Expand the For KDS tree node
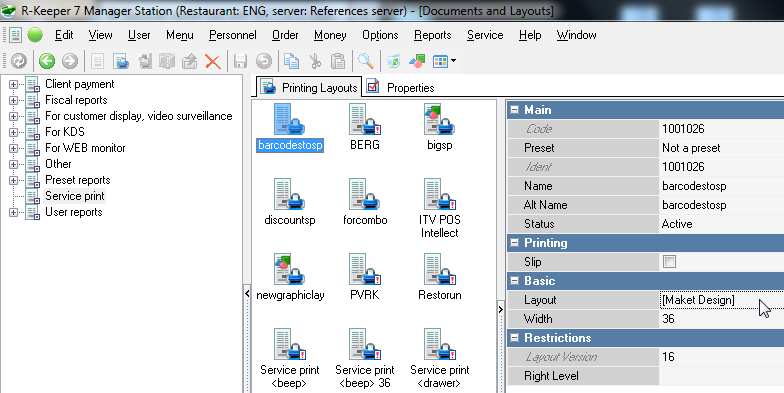This screenshot has height=393, width=784. 14,132
